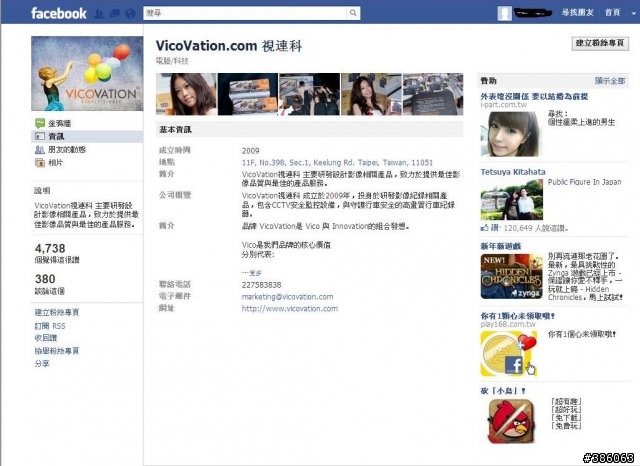Image resolution: width=640 pixels, height=466 pixels.
Task: Click phone number 227583838
Action: [x=261, y=284]
